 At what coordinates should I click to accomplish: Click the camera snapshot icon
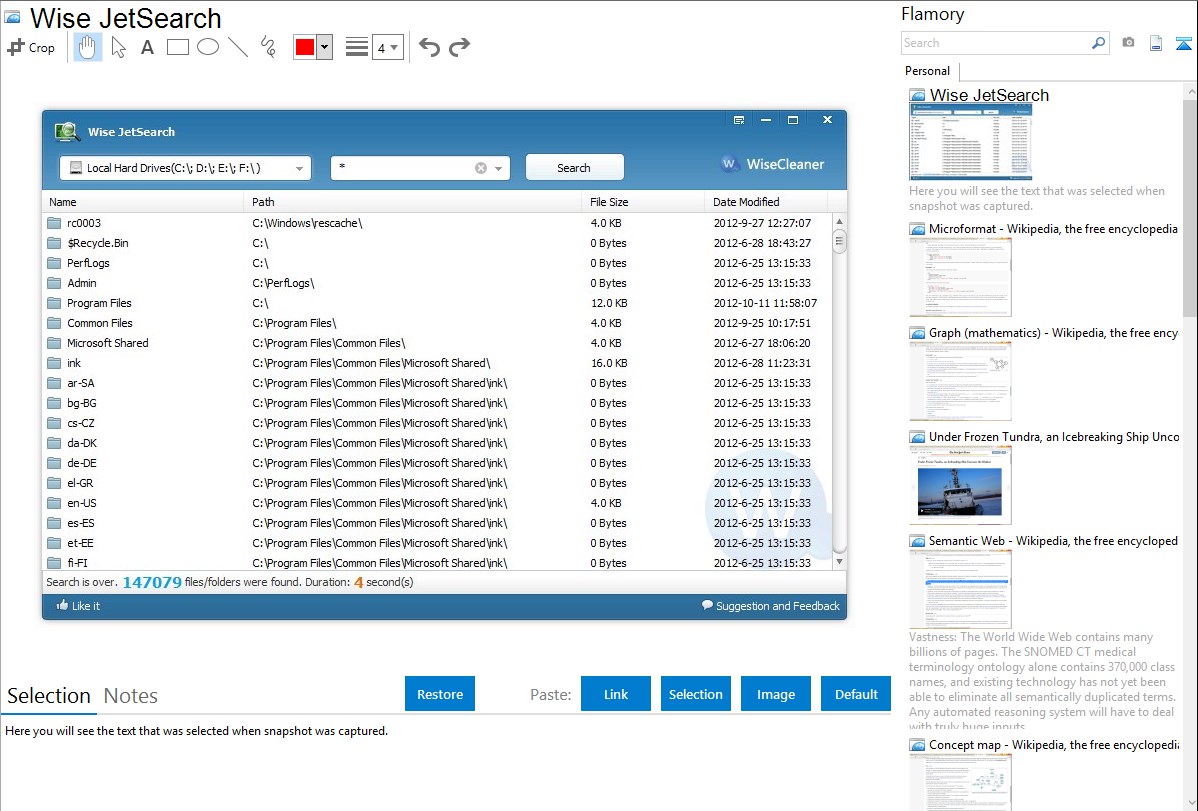pyautogui.click(x=1128, y=43)
